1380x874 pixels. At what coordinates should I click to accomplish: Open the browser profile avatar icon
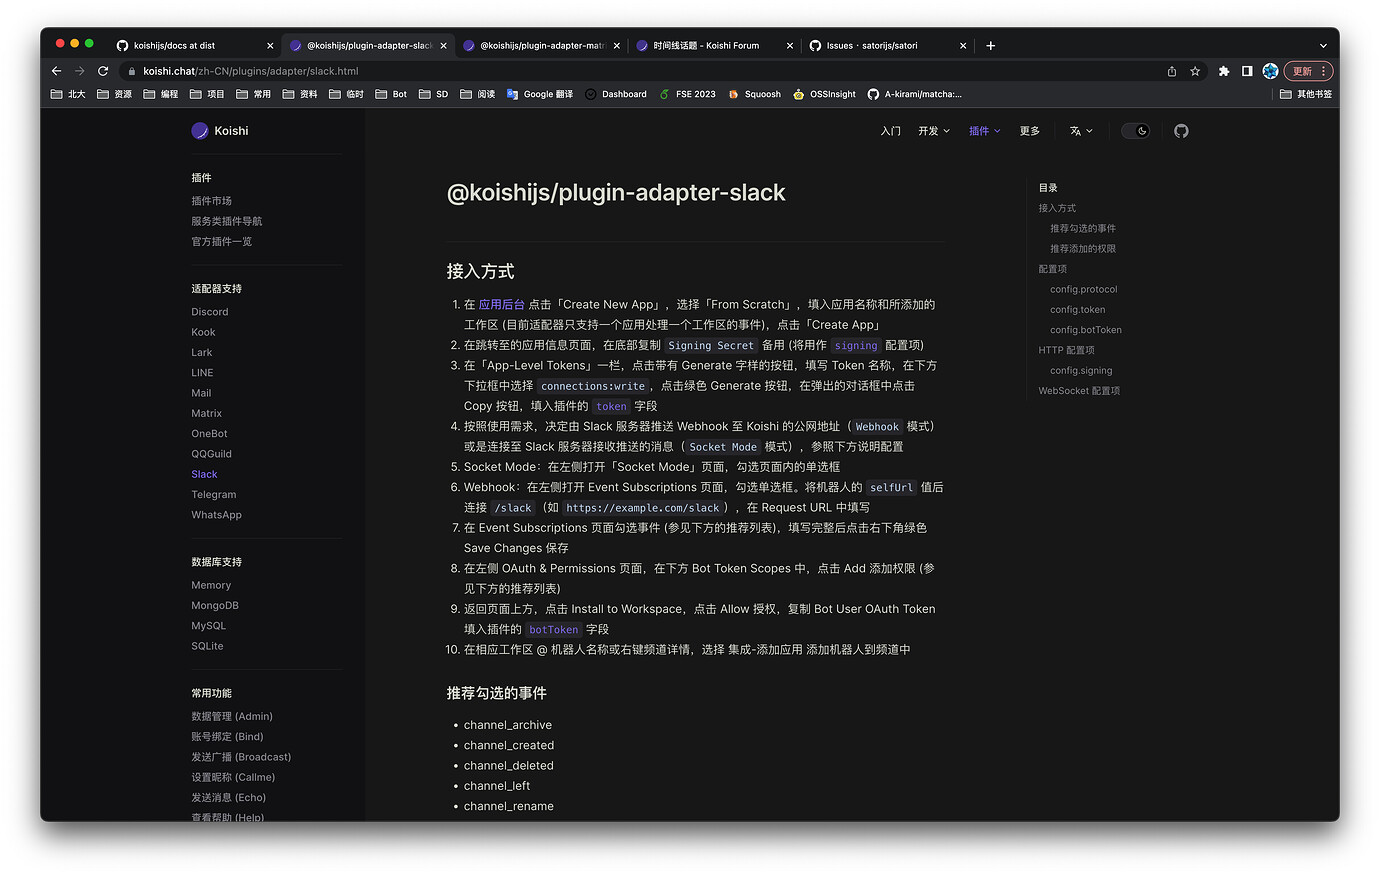tap(1270, 71)
